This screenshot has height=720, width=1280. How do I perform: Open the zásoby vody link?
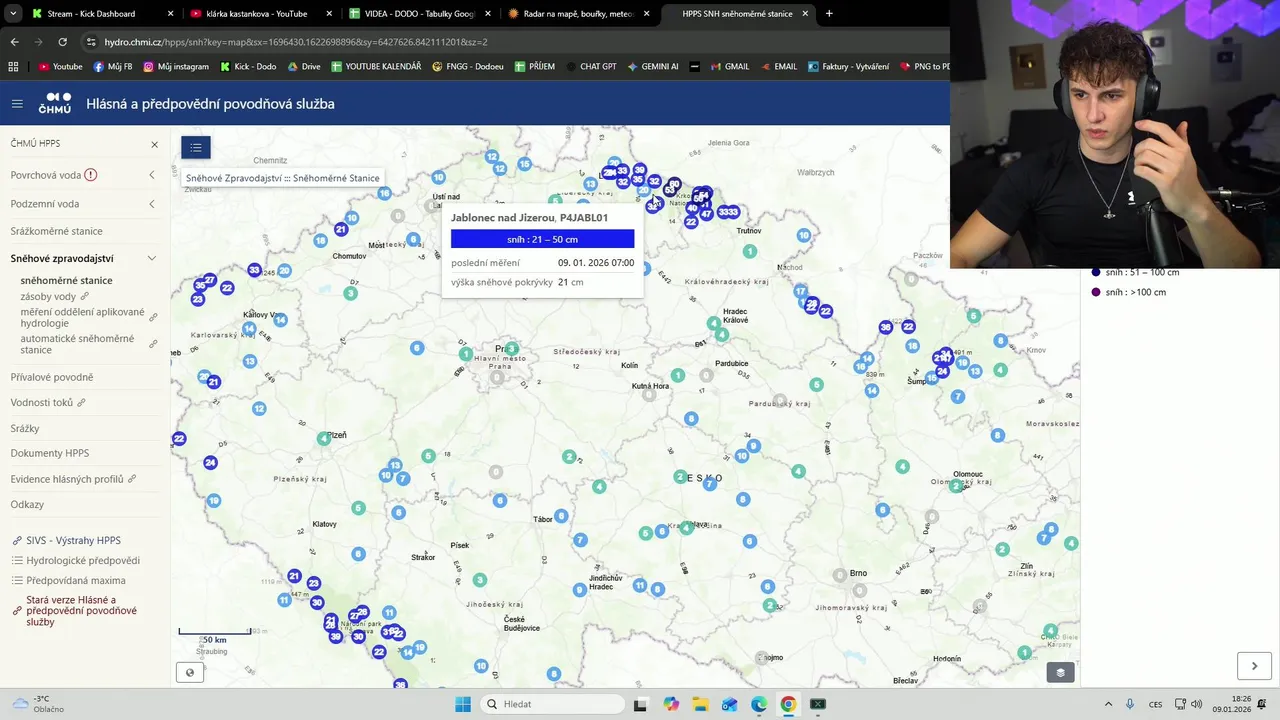48,297
